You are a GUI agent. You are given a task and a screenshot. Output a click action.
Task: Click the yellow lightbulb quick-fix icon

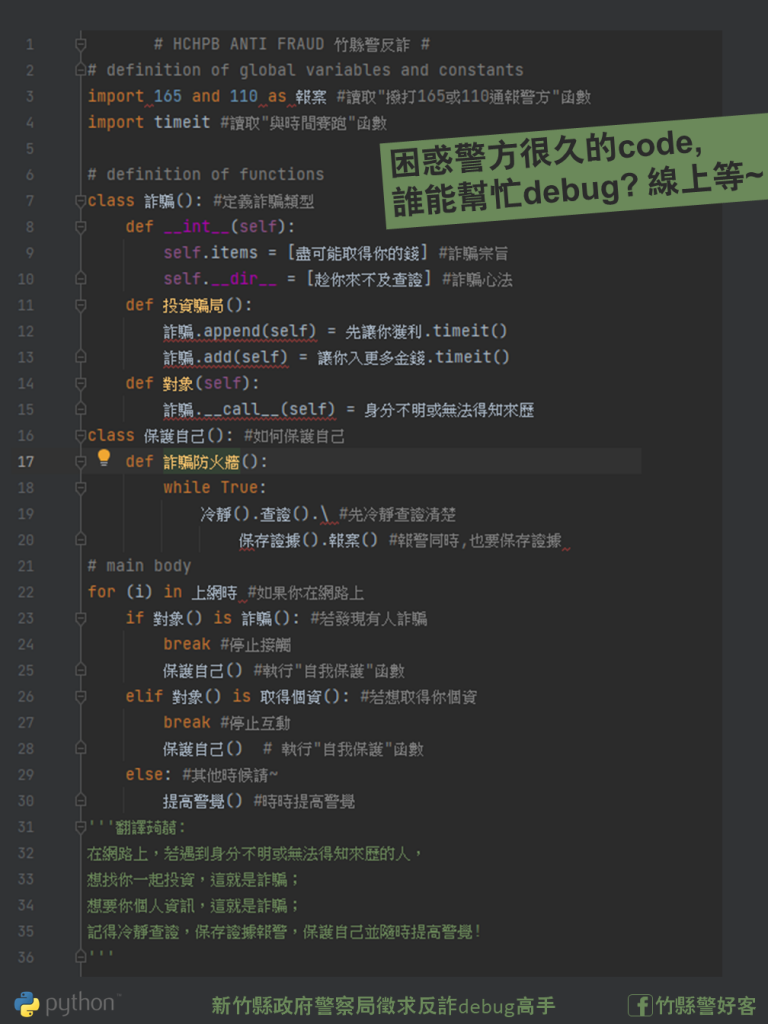(x=103, y=458)
